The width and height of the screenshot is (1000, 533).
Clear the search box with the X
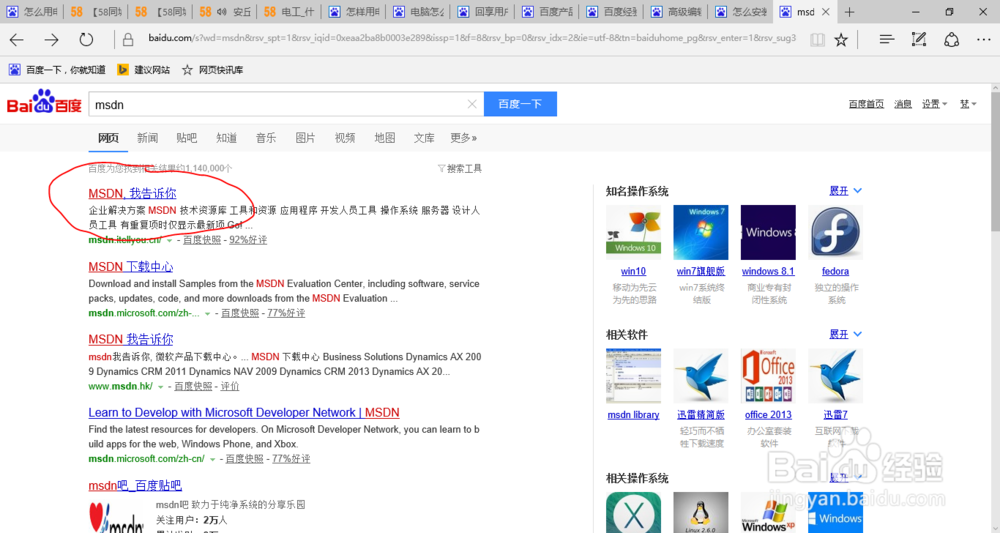tap(472, 104)
